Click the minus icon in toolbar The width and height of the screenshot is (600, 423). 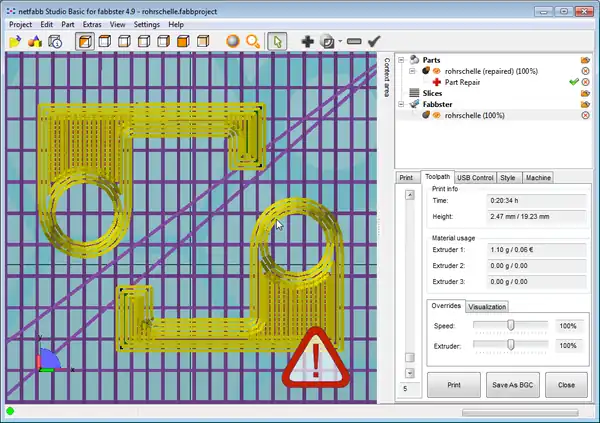point(354,41)
